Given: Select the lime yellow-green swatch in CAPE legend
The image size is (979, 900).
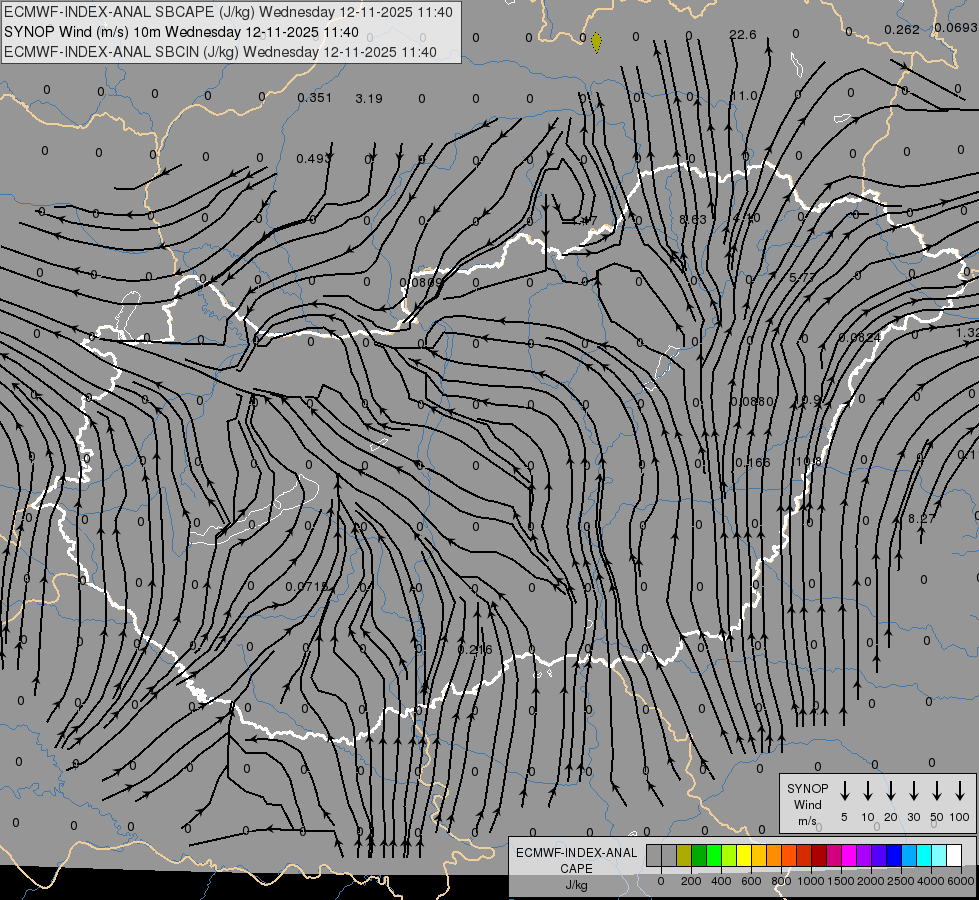Looking at the screenshot, I should click(x=729, y=855).
